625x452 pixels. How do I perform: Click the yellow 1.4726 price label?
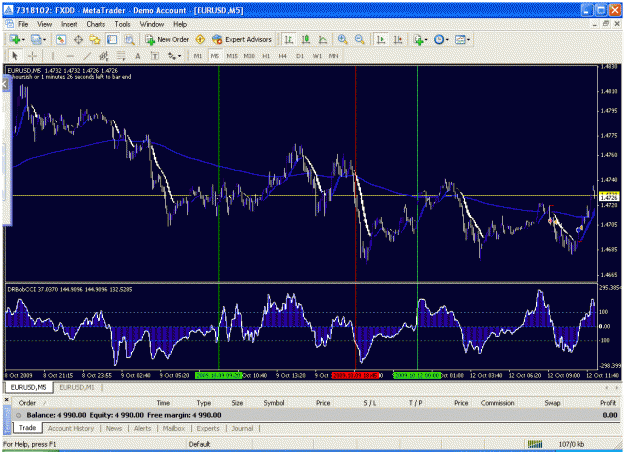tap(609, 196)
